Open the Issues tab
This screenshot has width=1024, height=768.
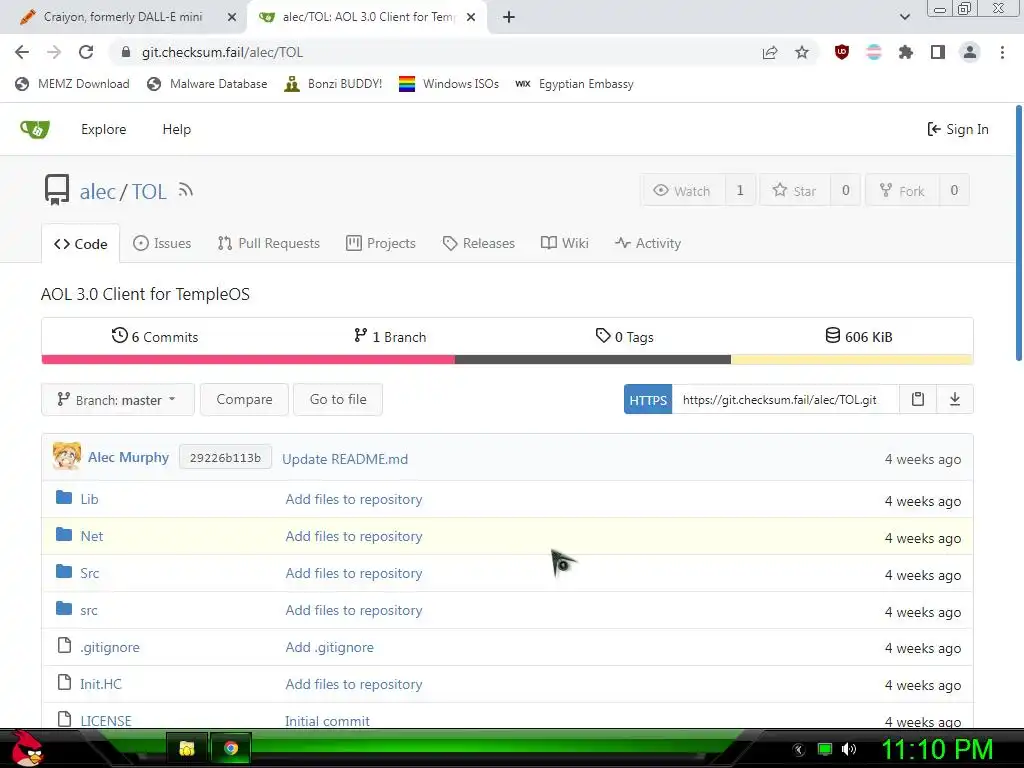click(162, 244)
